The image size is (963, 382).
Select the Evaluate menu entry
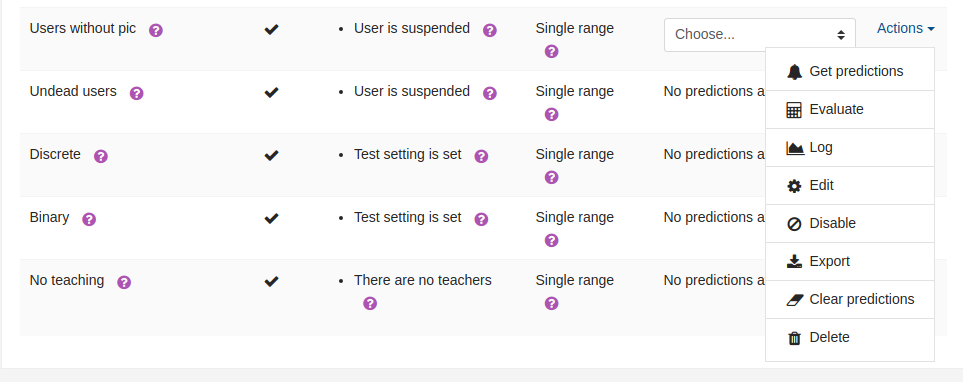[850, 110]
